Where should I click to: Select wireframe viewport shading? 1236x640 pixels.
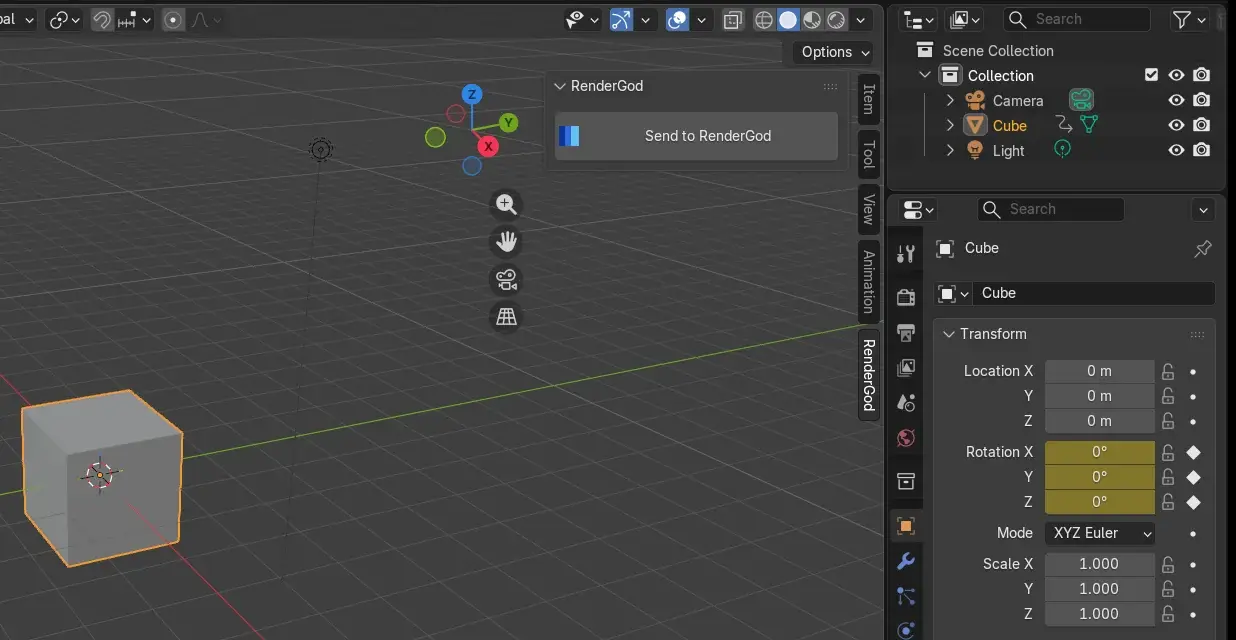point(764,20)
